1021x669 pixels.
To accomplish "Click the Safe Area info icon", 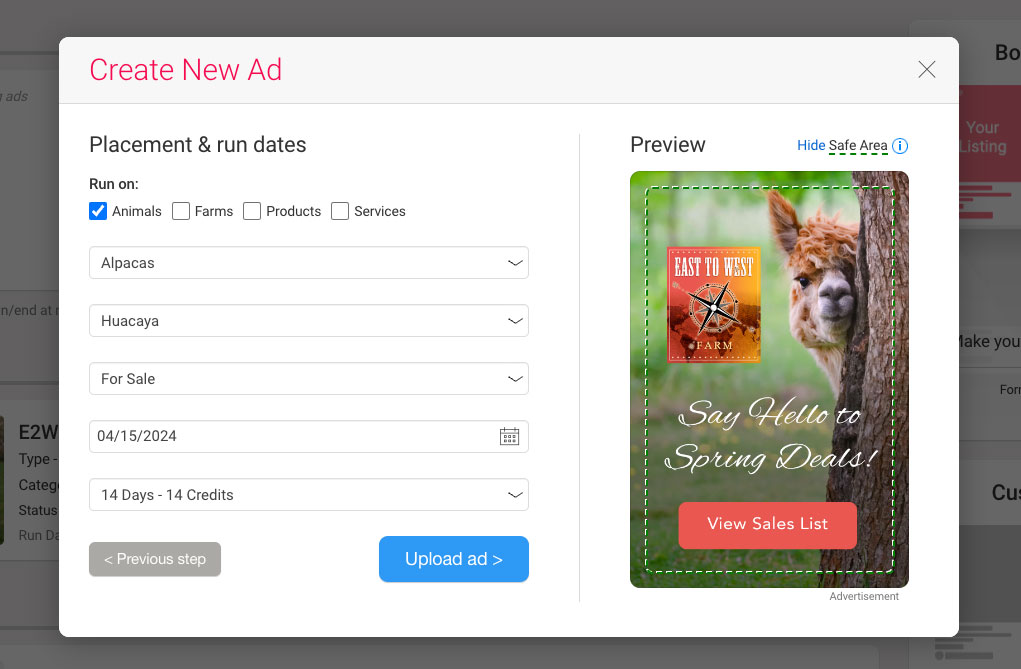I will point(900,146).
